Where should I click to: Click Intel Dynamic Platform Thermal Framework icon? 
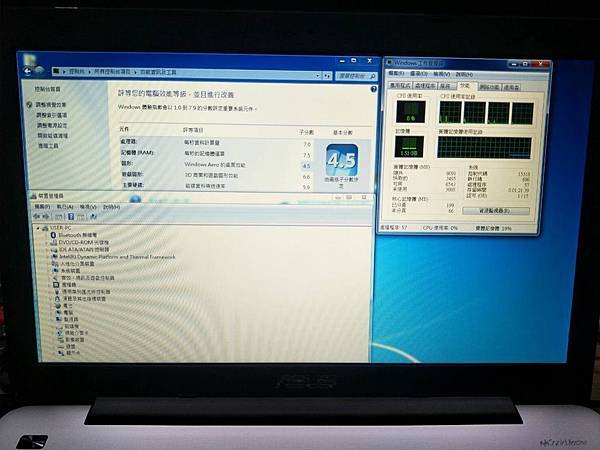coord(55,257)
